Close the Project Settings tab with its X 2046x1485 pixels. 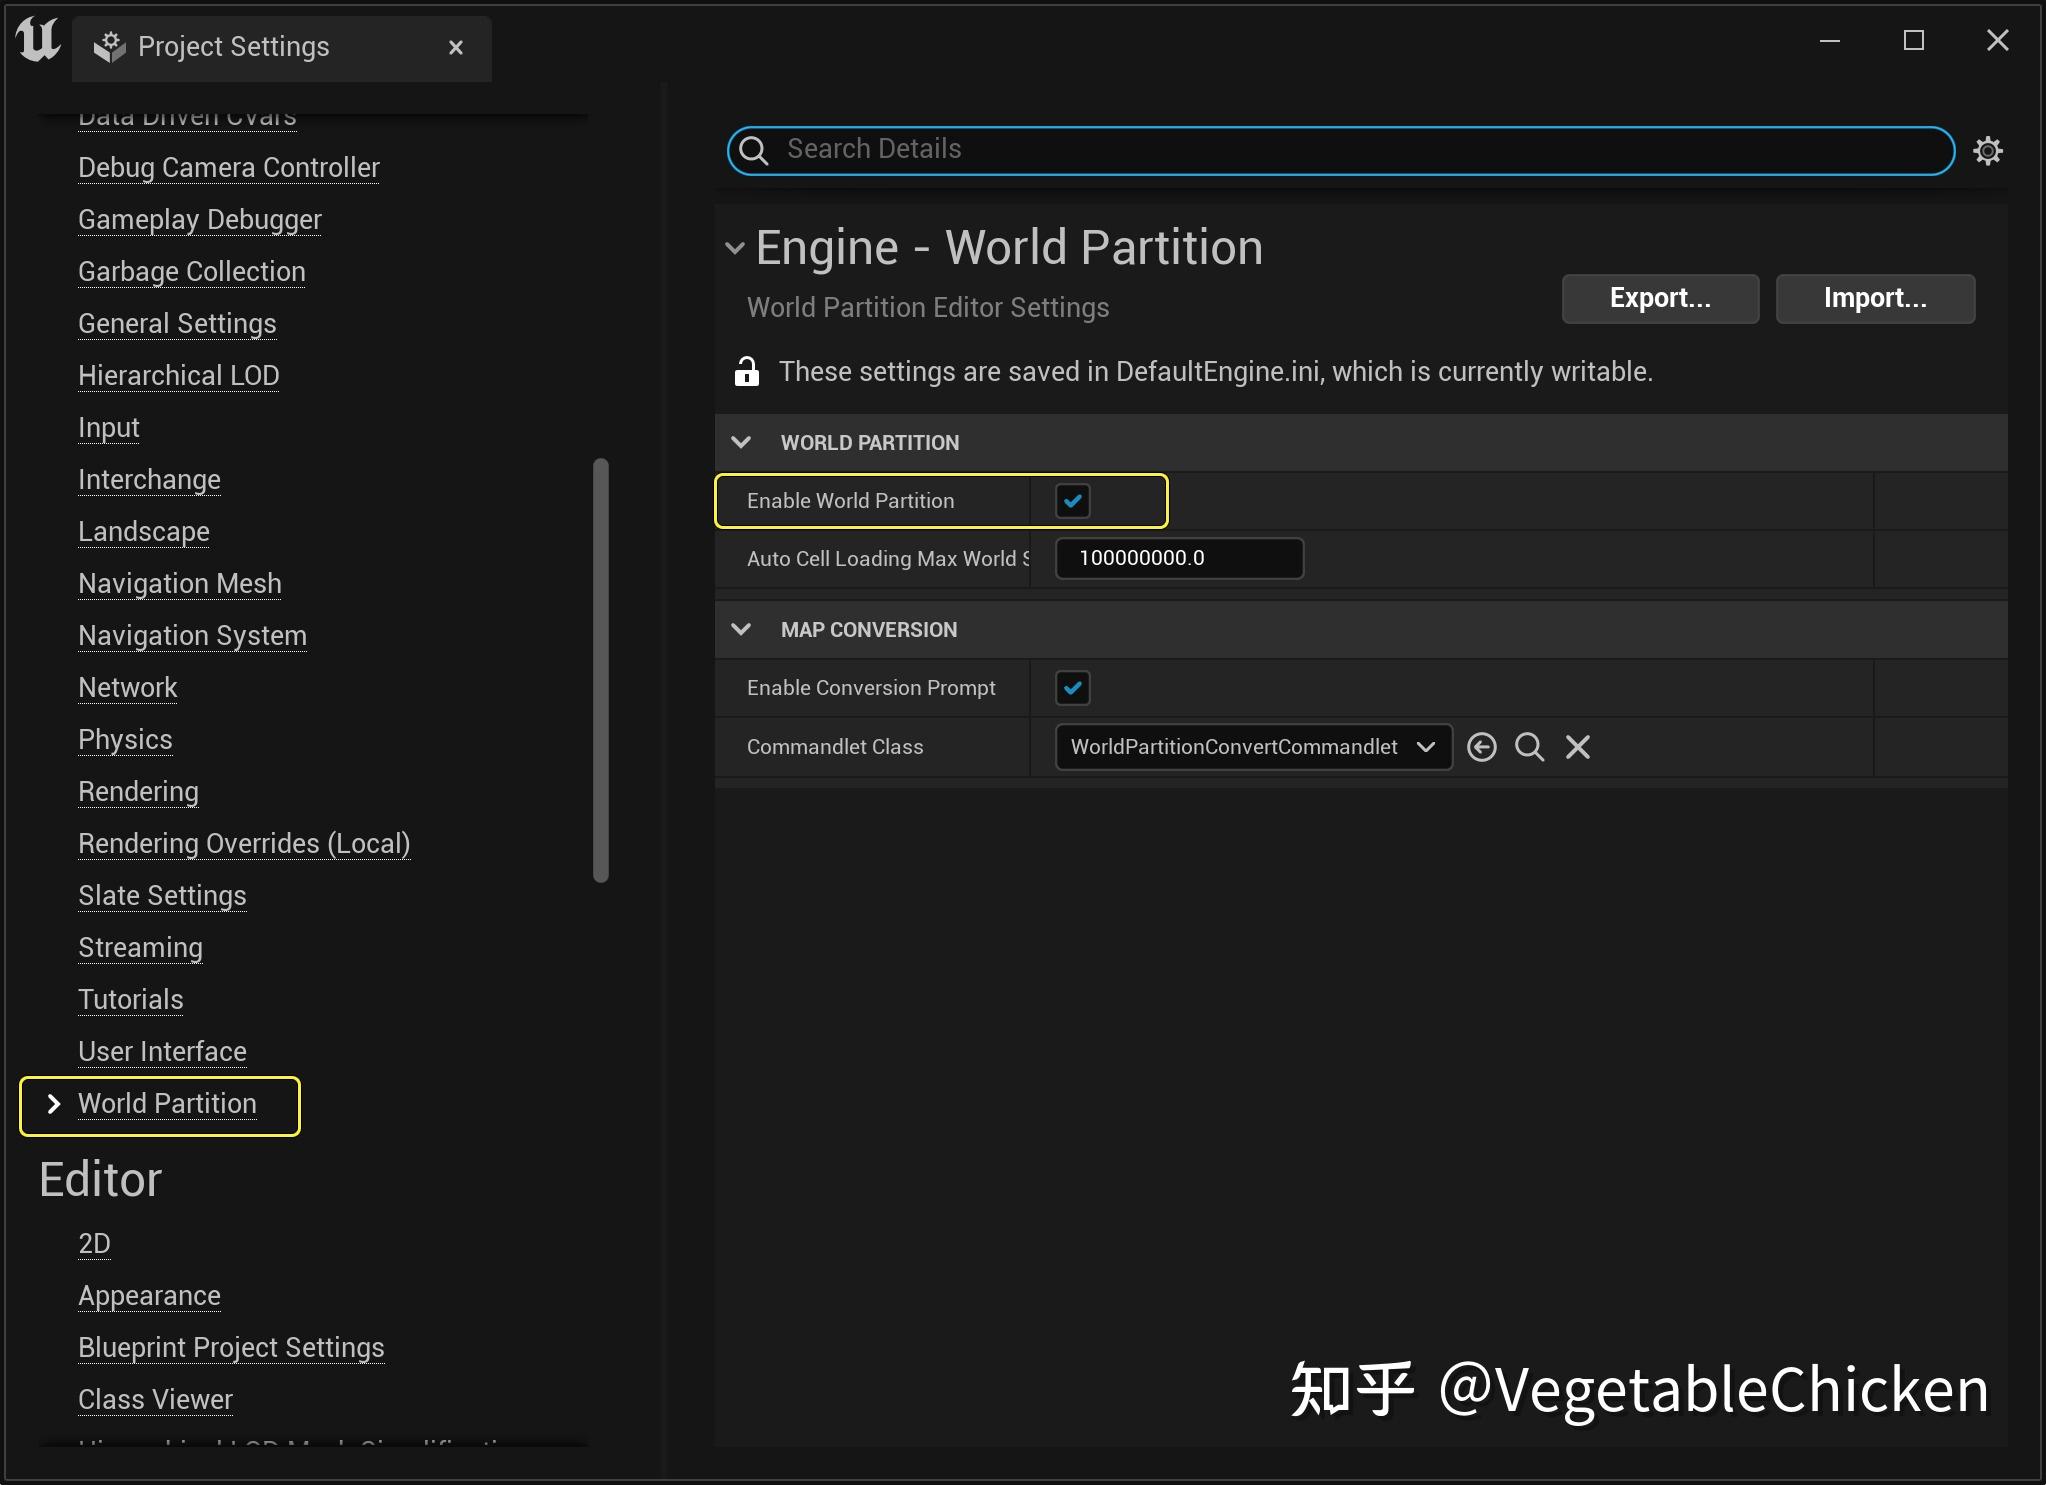click(x=457, y=47)
